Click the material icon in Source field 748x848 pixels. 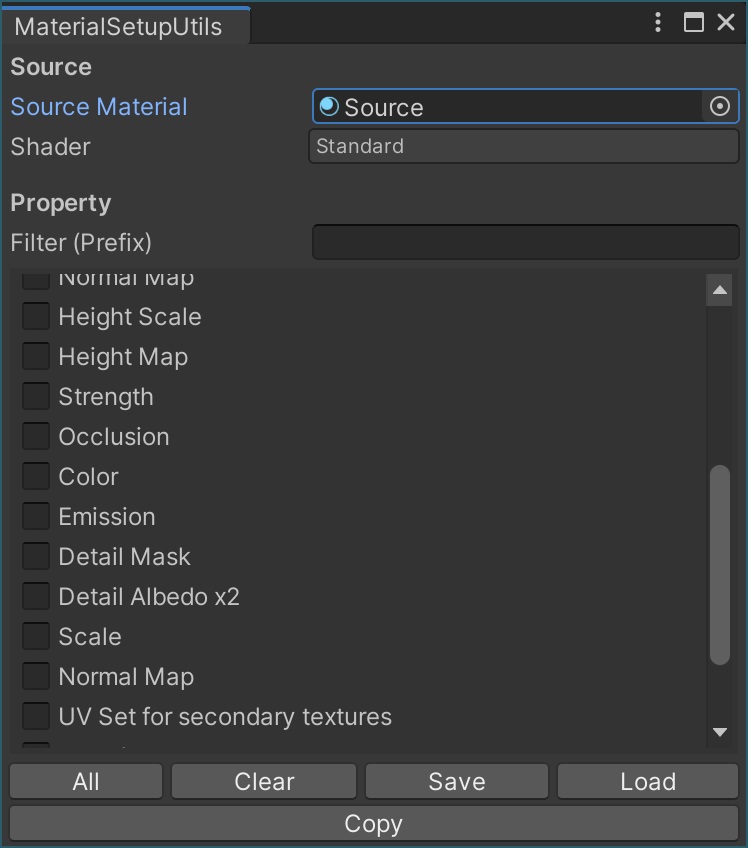point(329,106)
